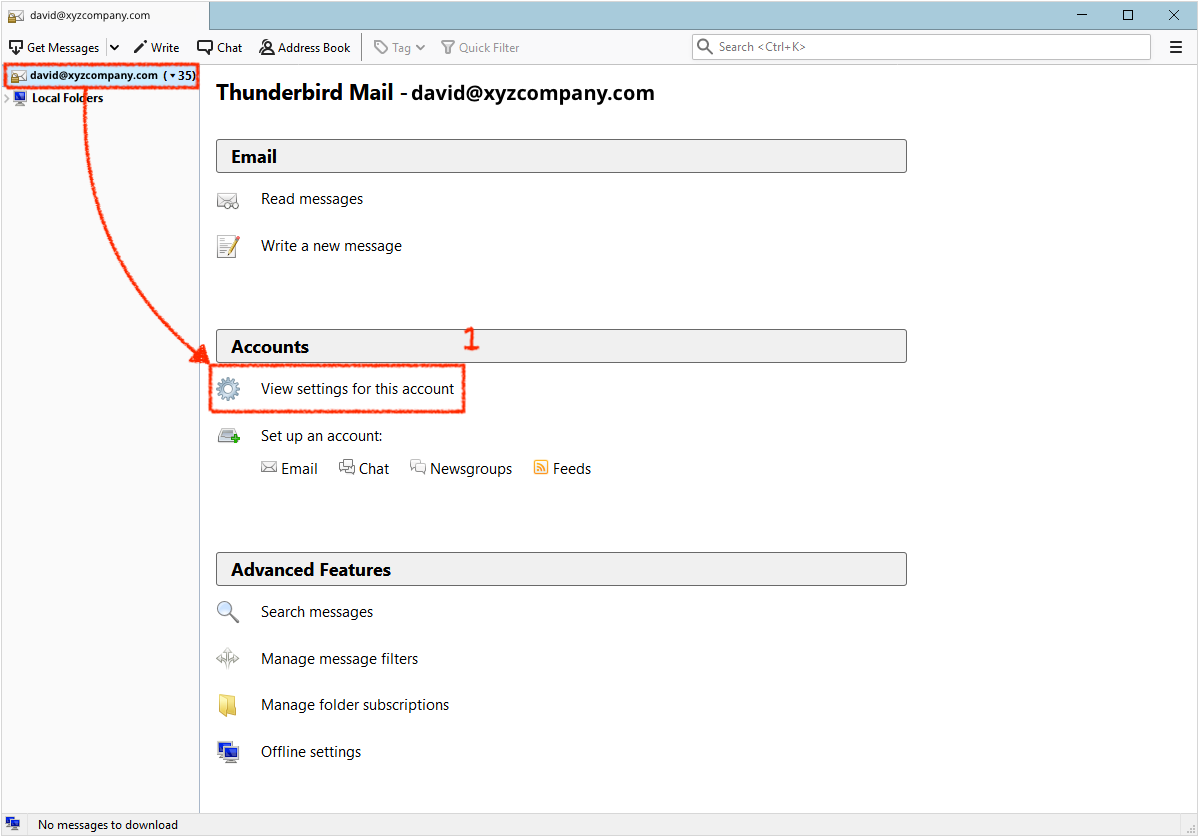Click Read messages link
The image size is (1198, 836).
pyautogui.click(x=312, y=199)
